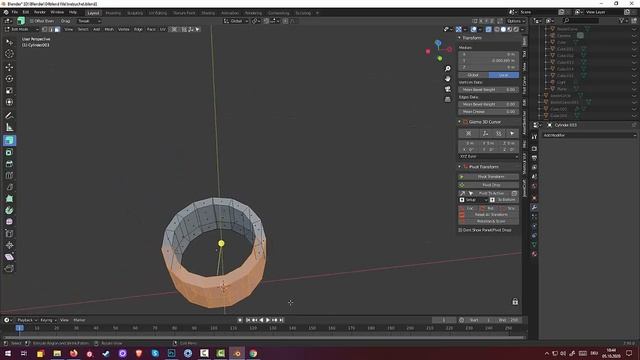Switch to face select mode
The image size is (640, 360).
(57, 29)
